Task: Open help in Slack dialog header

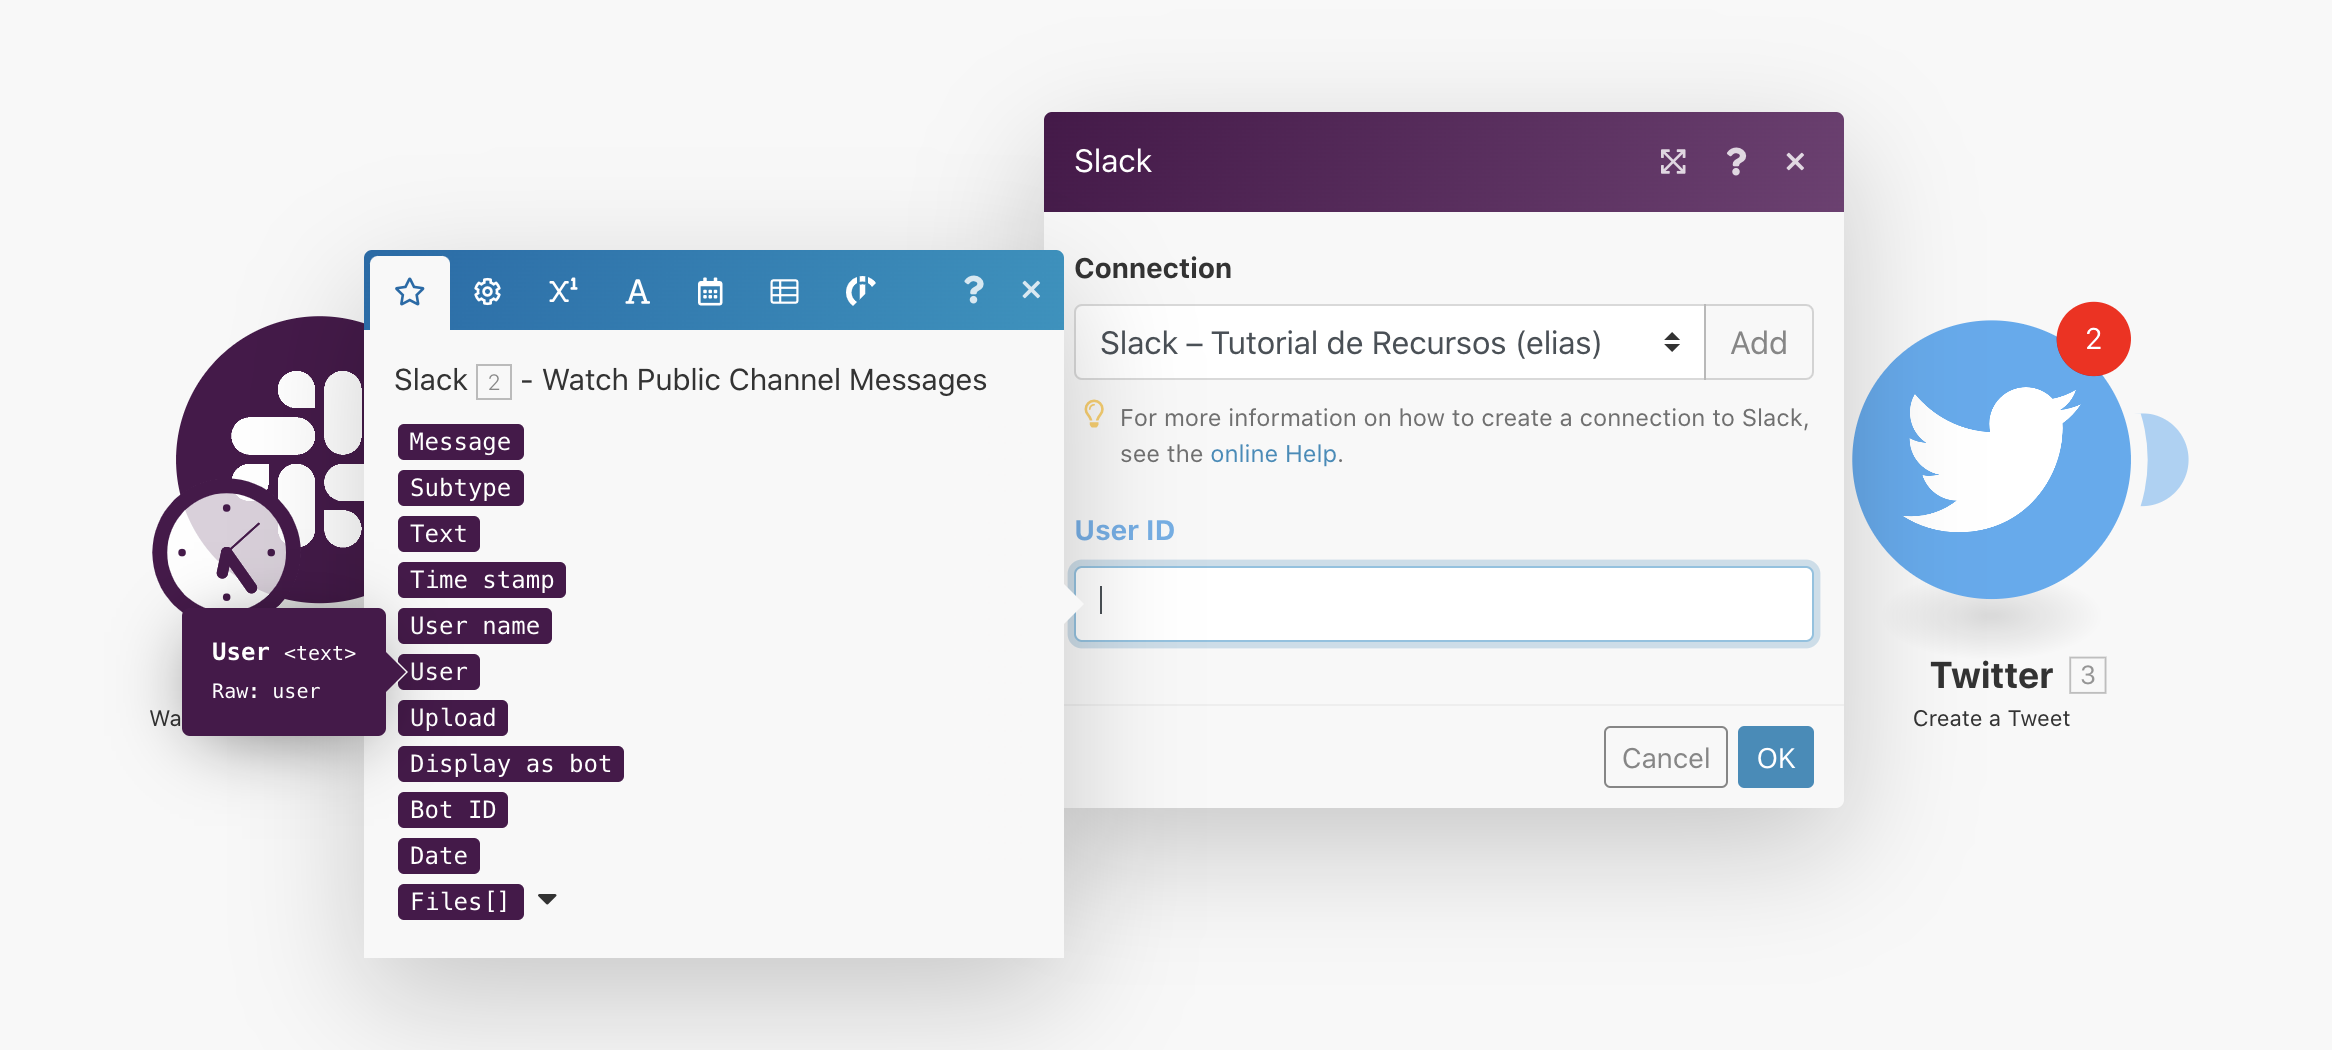Action: pyautogui.click(x=1736, y=162)
